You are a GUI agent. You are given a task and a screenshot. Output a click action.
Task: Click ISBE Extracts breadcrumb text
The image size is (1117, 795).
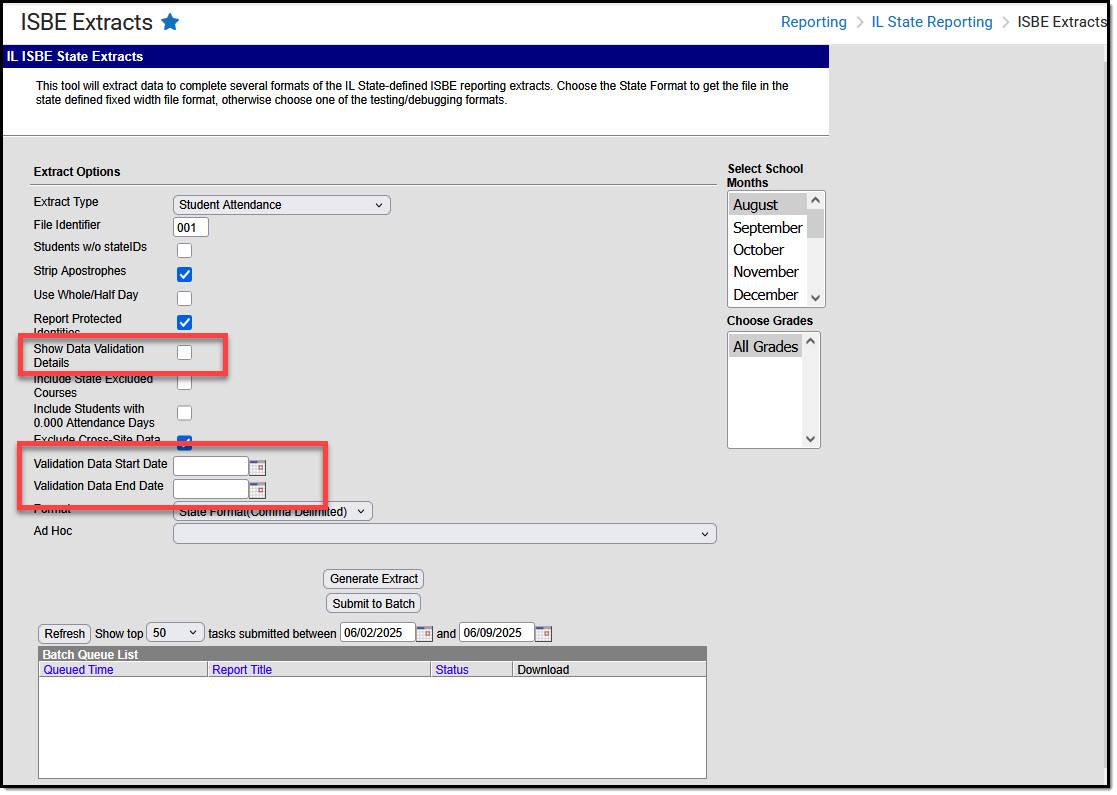click(1061, 22)
